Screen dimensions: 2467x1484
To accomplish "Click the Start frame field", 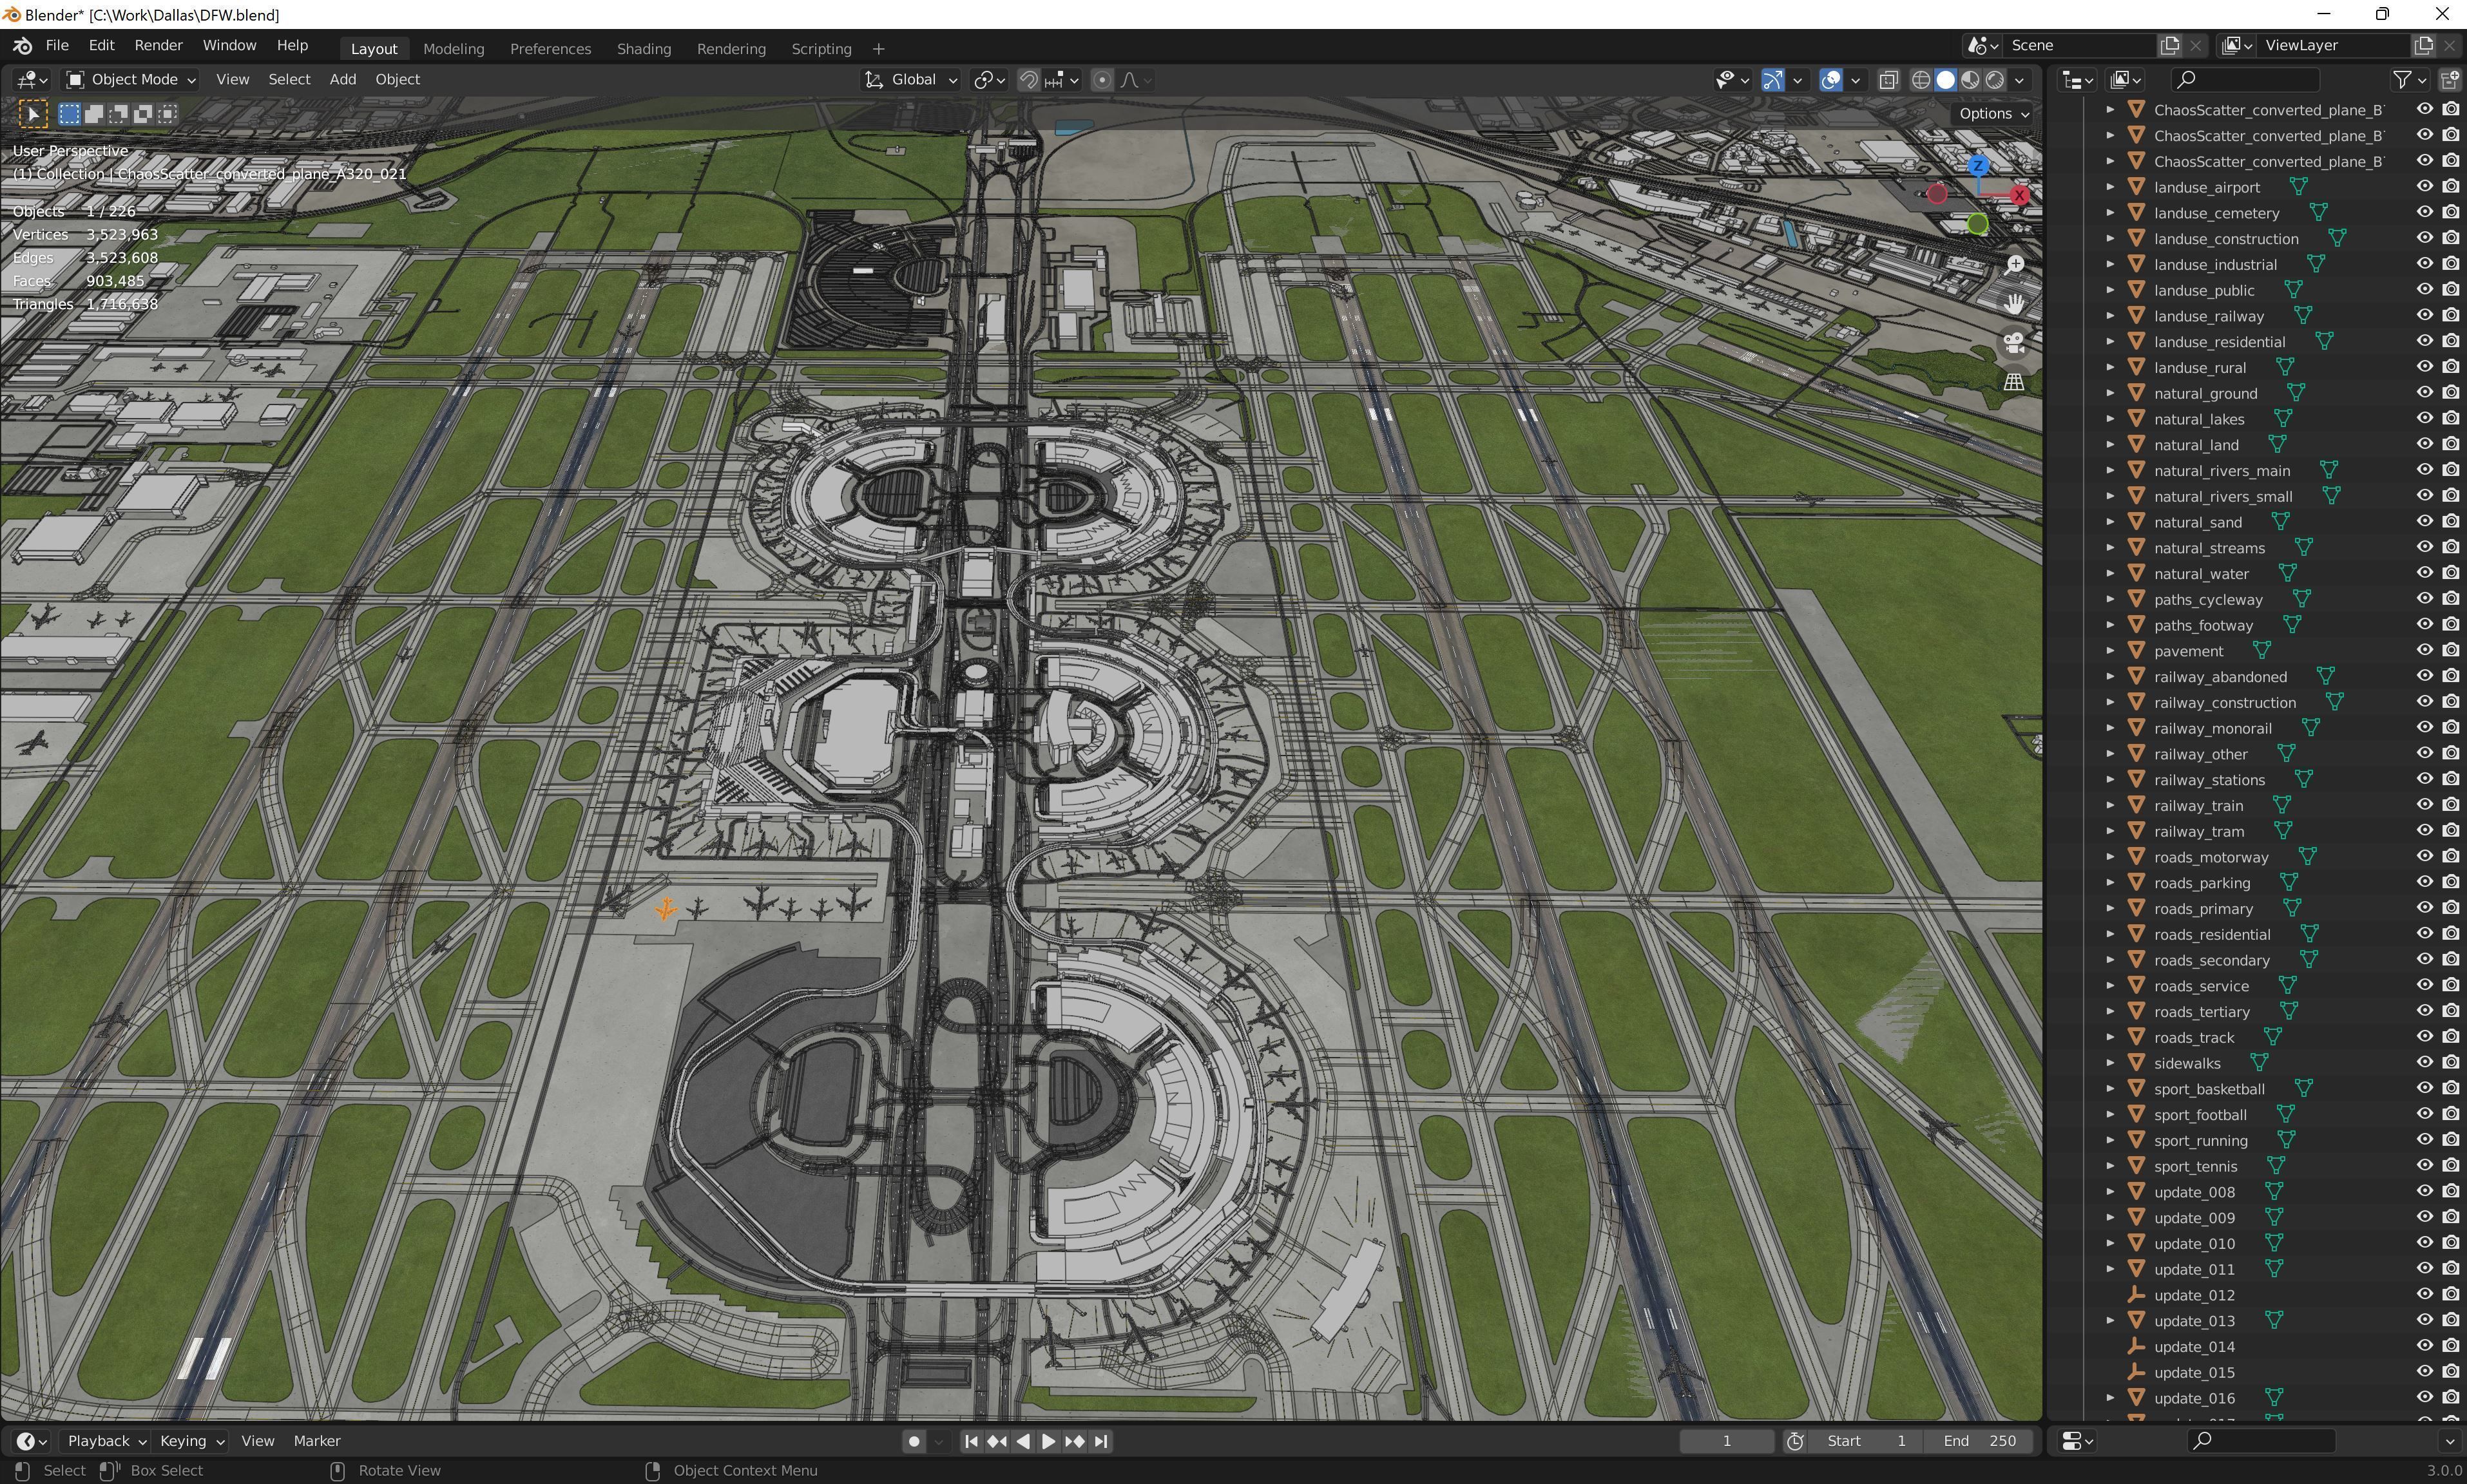I will (1866, 1441).
